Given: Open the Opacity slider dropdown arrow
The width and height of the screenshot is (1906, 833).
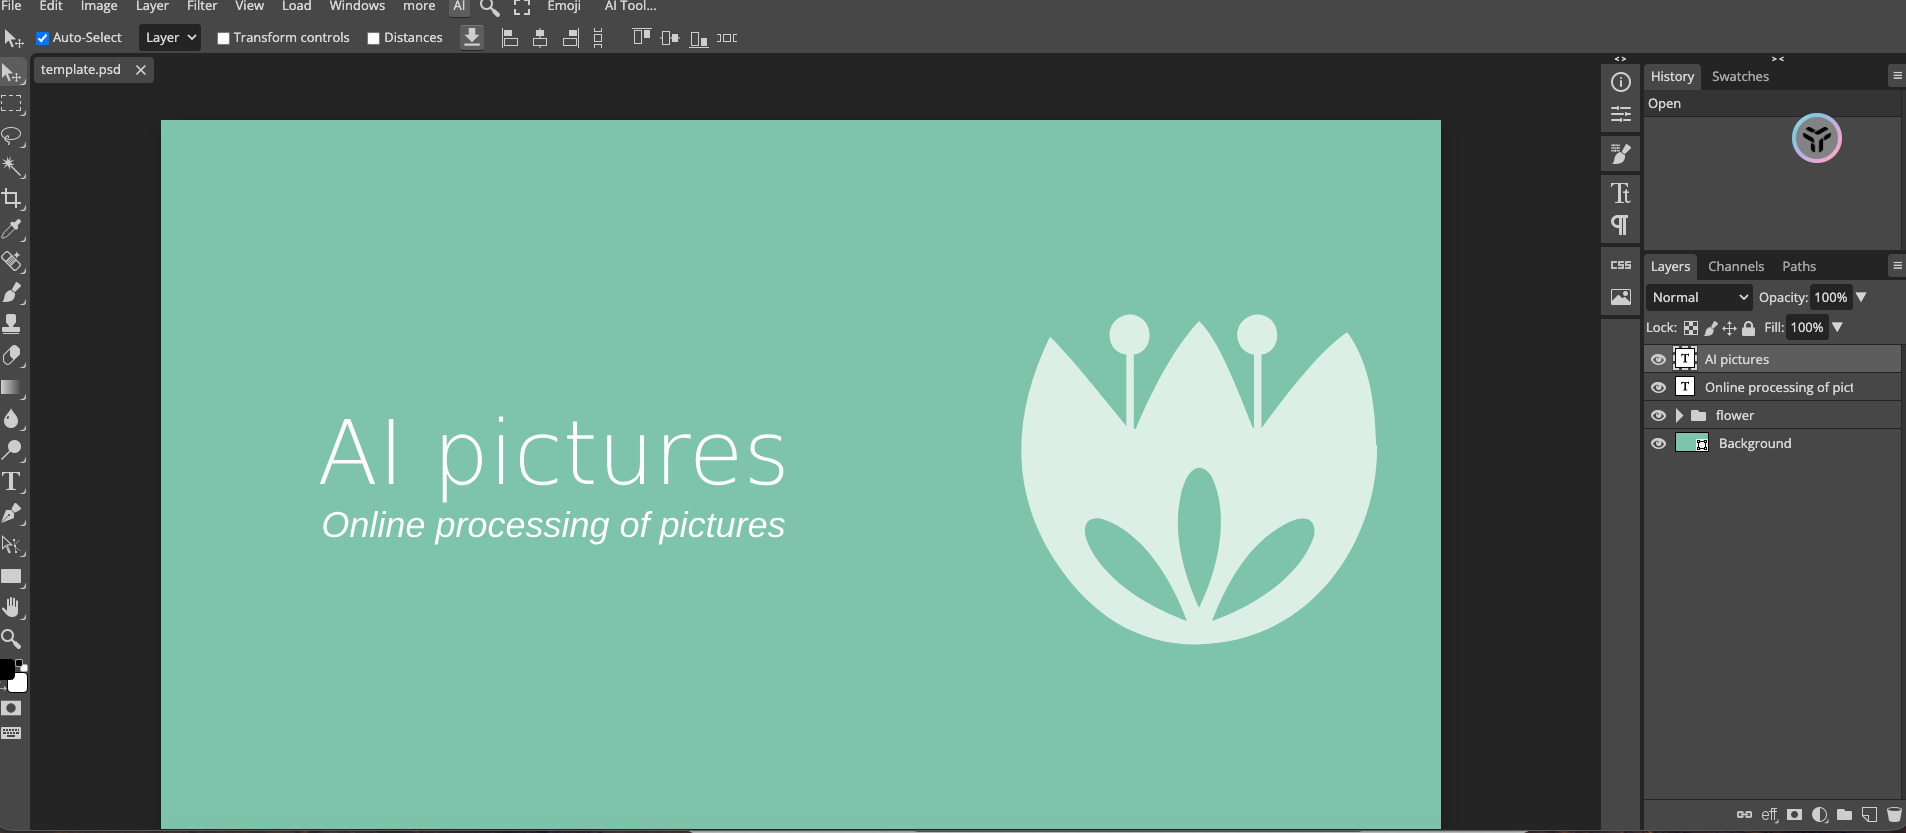Looking at the screenshot, I should tap(1861, 297).
